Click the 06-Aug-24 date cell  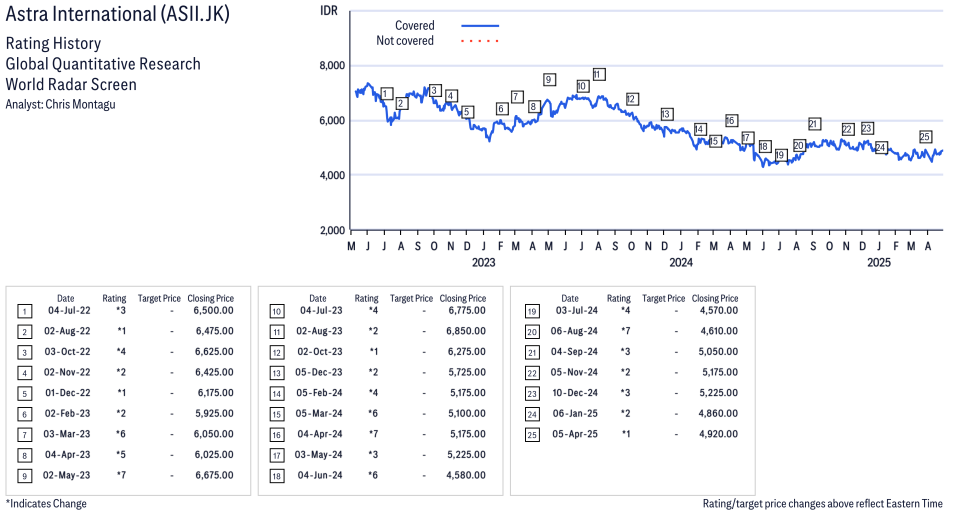click(x=574, y=331)
